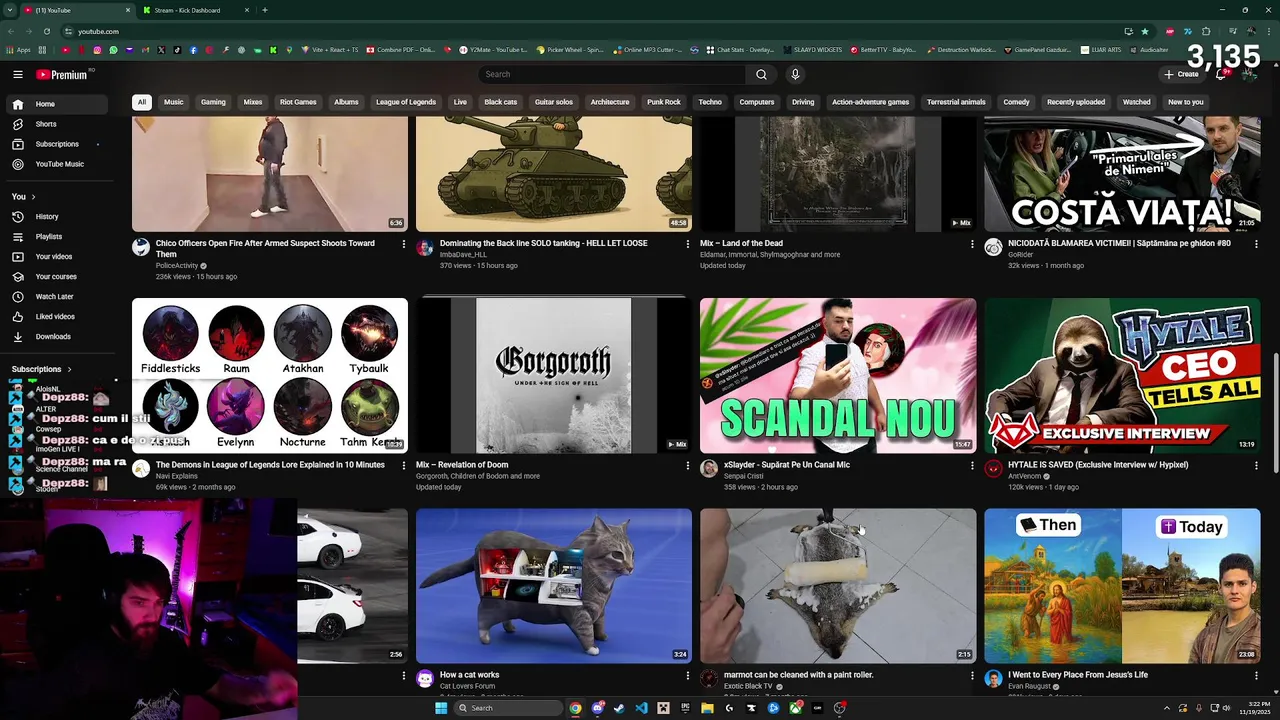This screenshot has height=720, width=1280.
Task: Open Chrome from the taskbar
Action: click(x=575, y=708)
